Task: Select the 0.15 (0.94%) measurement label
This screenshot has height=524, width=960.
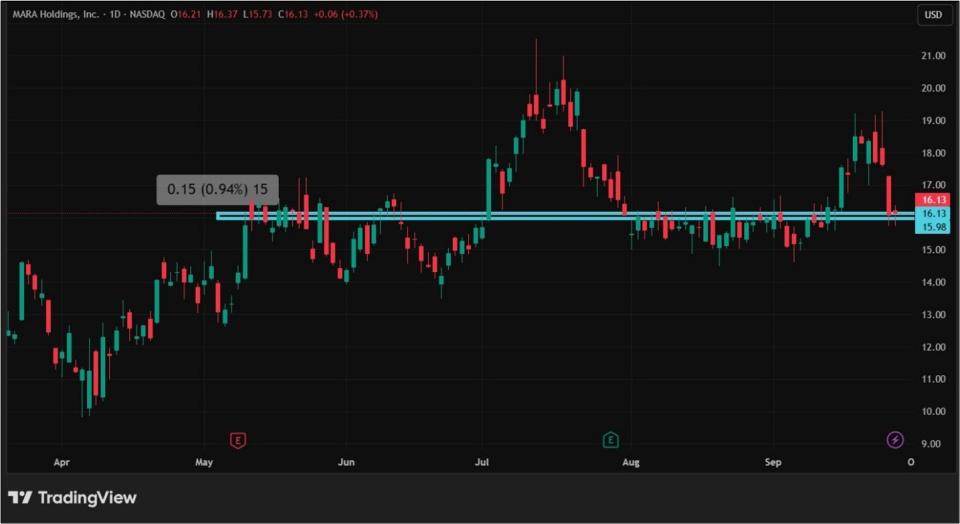Action: (217, 190)
